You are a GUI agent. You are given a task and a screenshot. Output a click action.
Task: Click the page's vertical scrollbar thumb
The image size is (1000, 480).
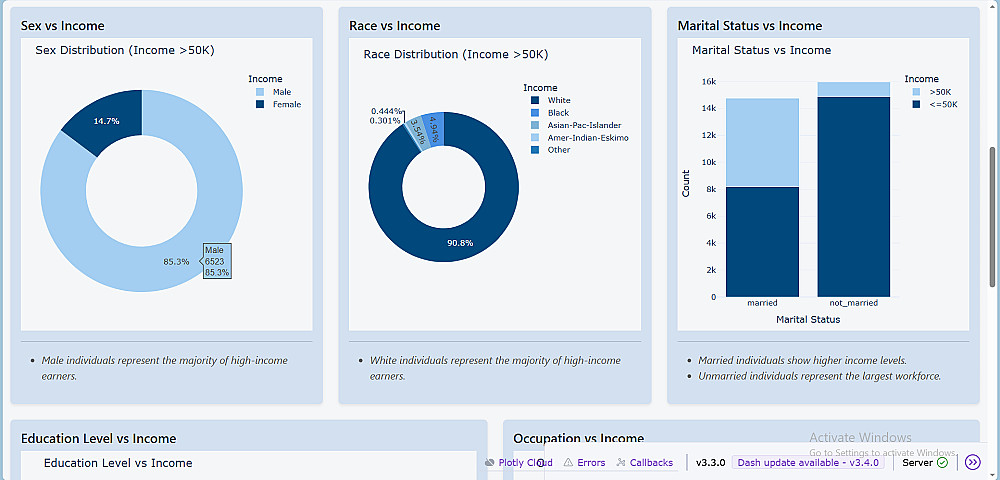pyautogui.click(x=992, y=217)
